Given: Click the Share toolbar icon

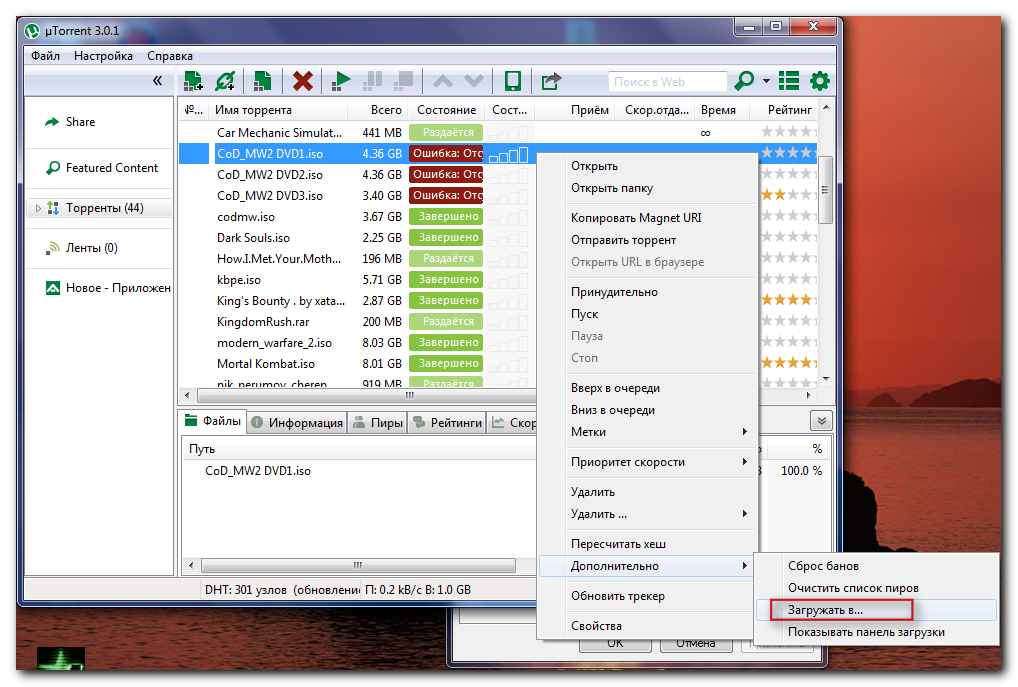Looking at the screenshot, I should click(551, 81).
